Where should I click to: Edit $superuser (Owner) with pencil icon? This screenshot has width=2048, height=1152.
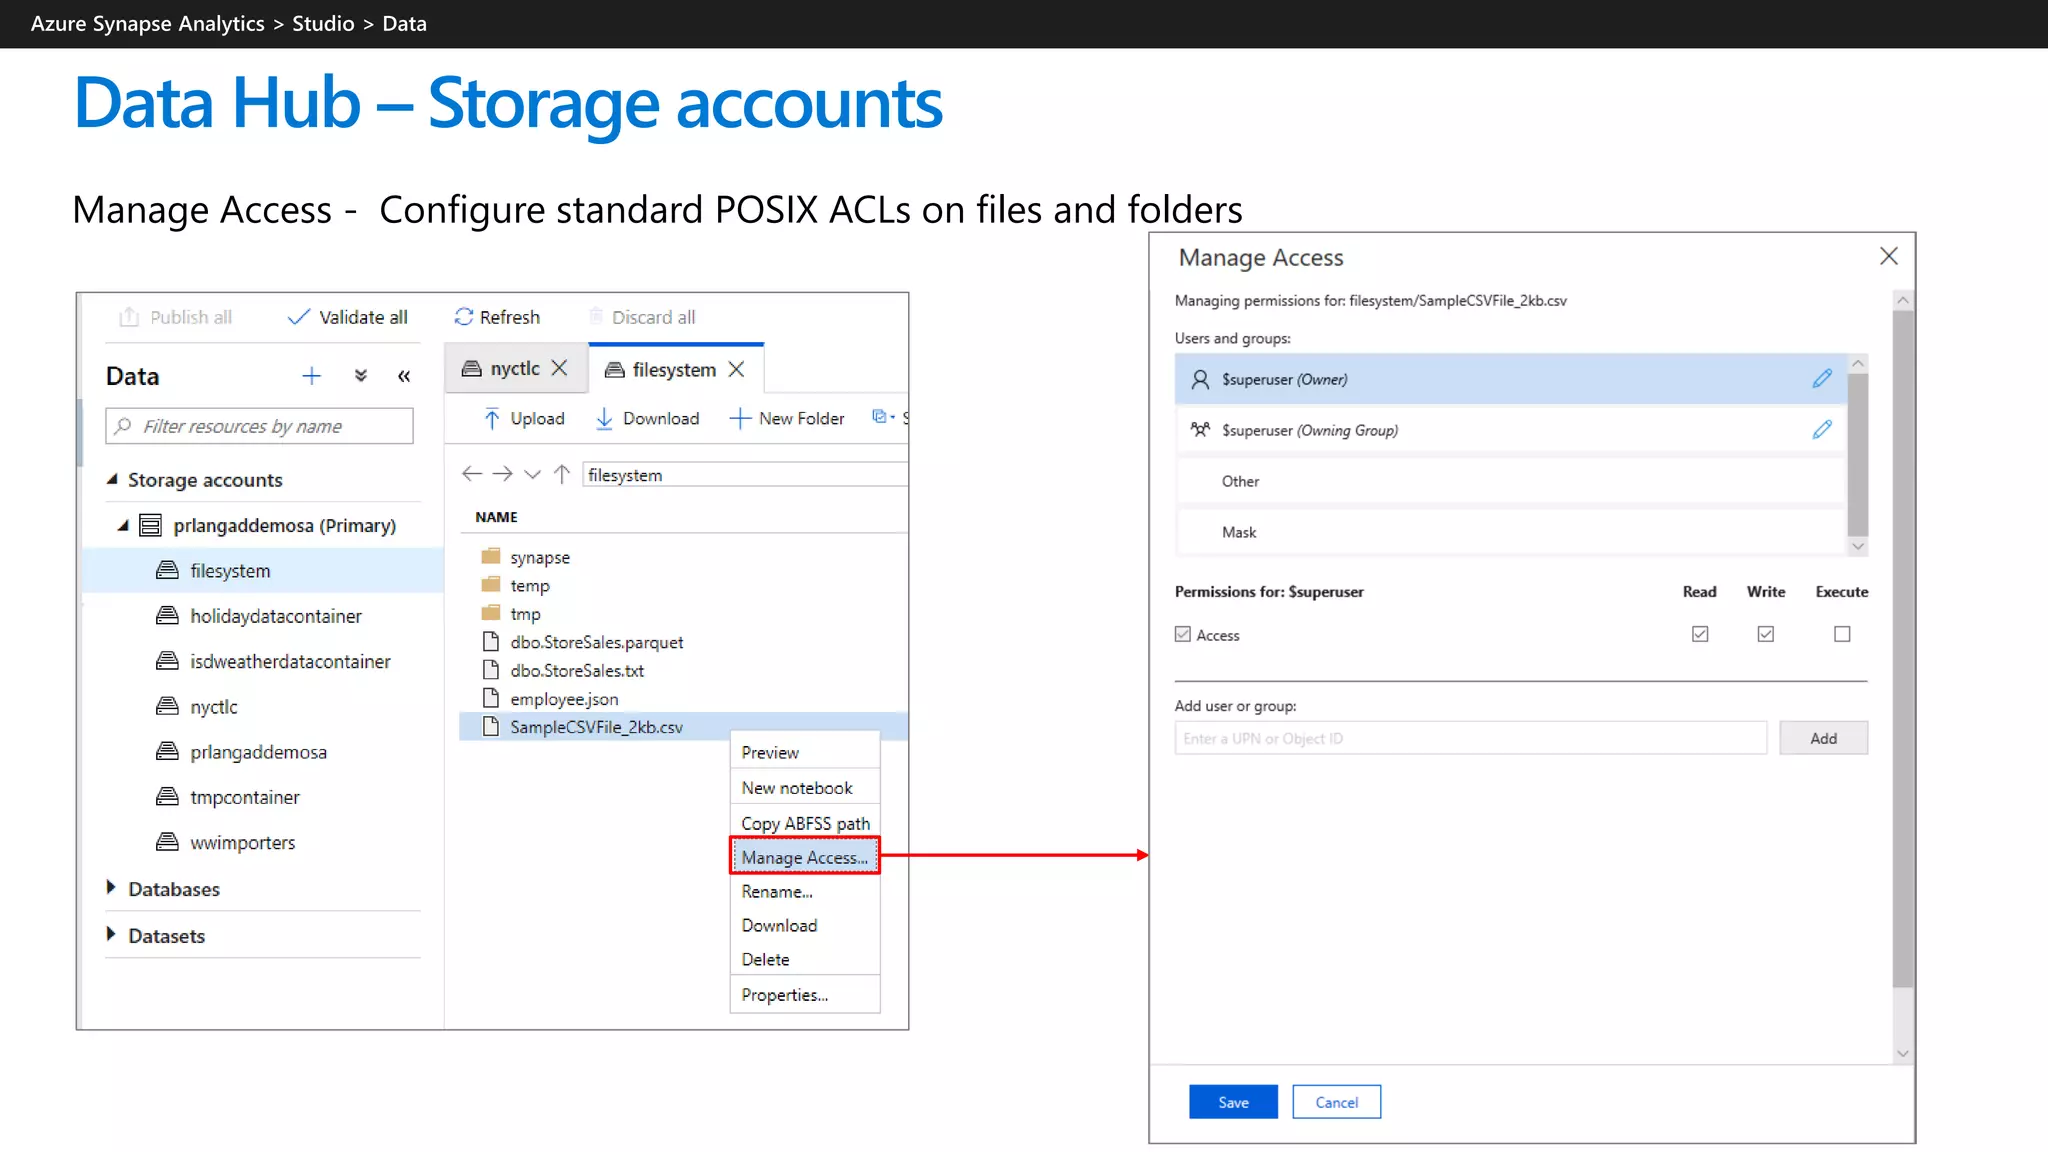click(1822, 379)
